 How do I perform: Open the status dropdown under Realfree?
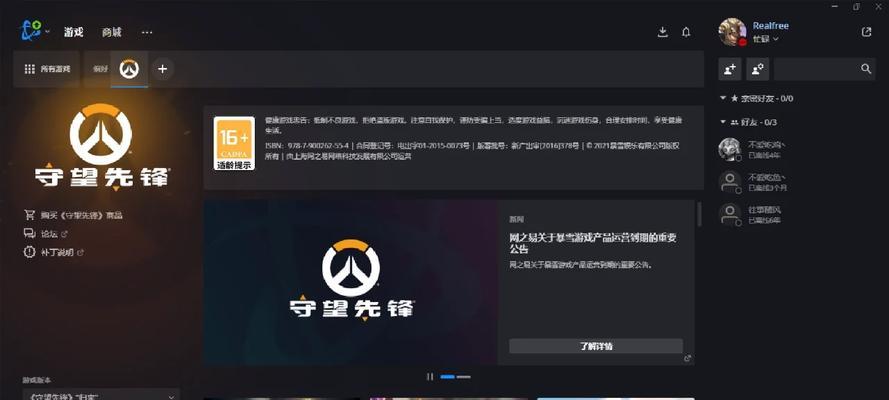click(x=765, y=39)
